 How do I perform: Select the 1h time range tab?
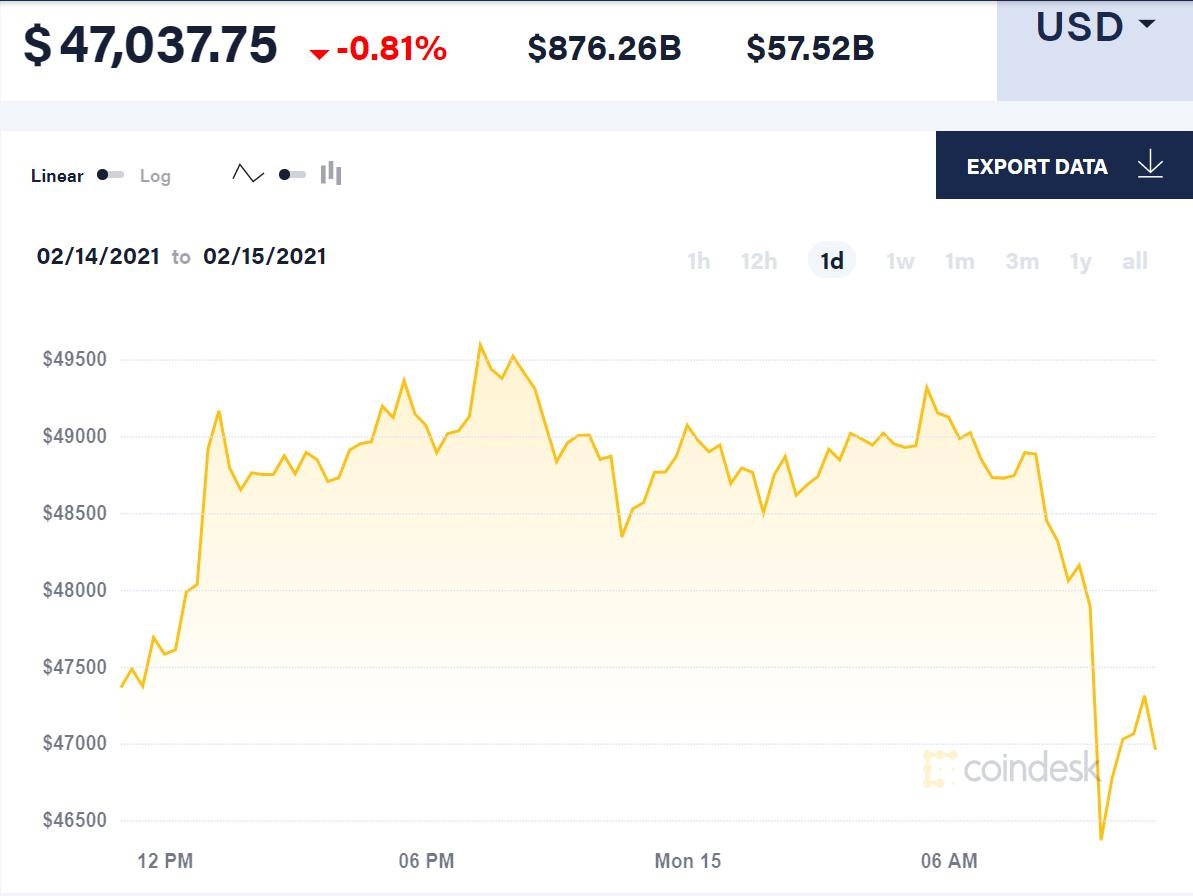tap(699, 261)
